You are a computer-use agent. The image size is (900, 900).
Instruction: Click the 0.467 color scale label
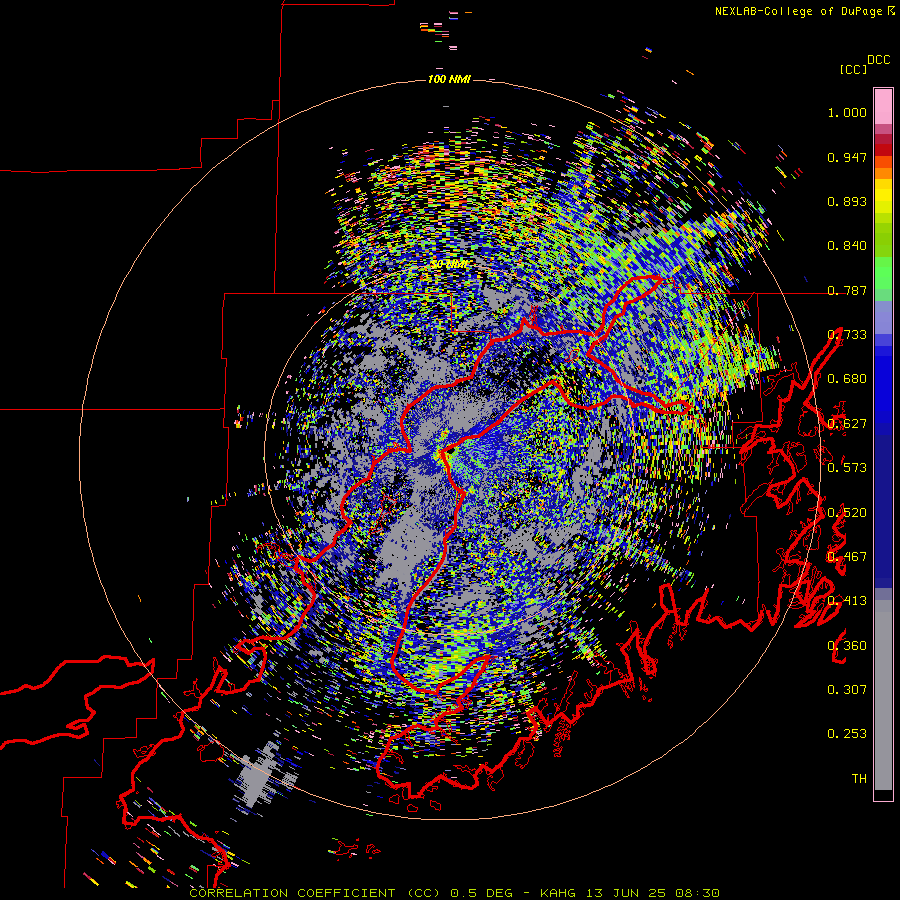[847, 557]
